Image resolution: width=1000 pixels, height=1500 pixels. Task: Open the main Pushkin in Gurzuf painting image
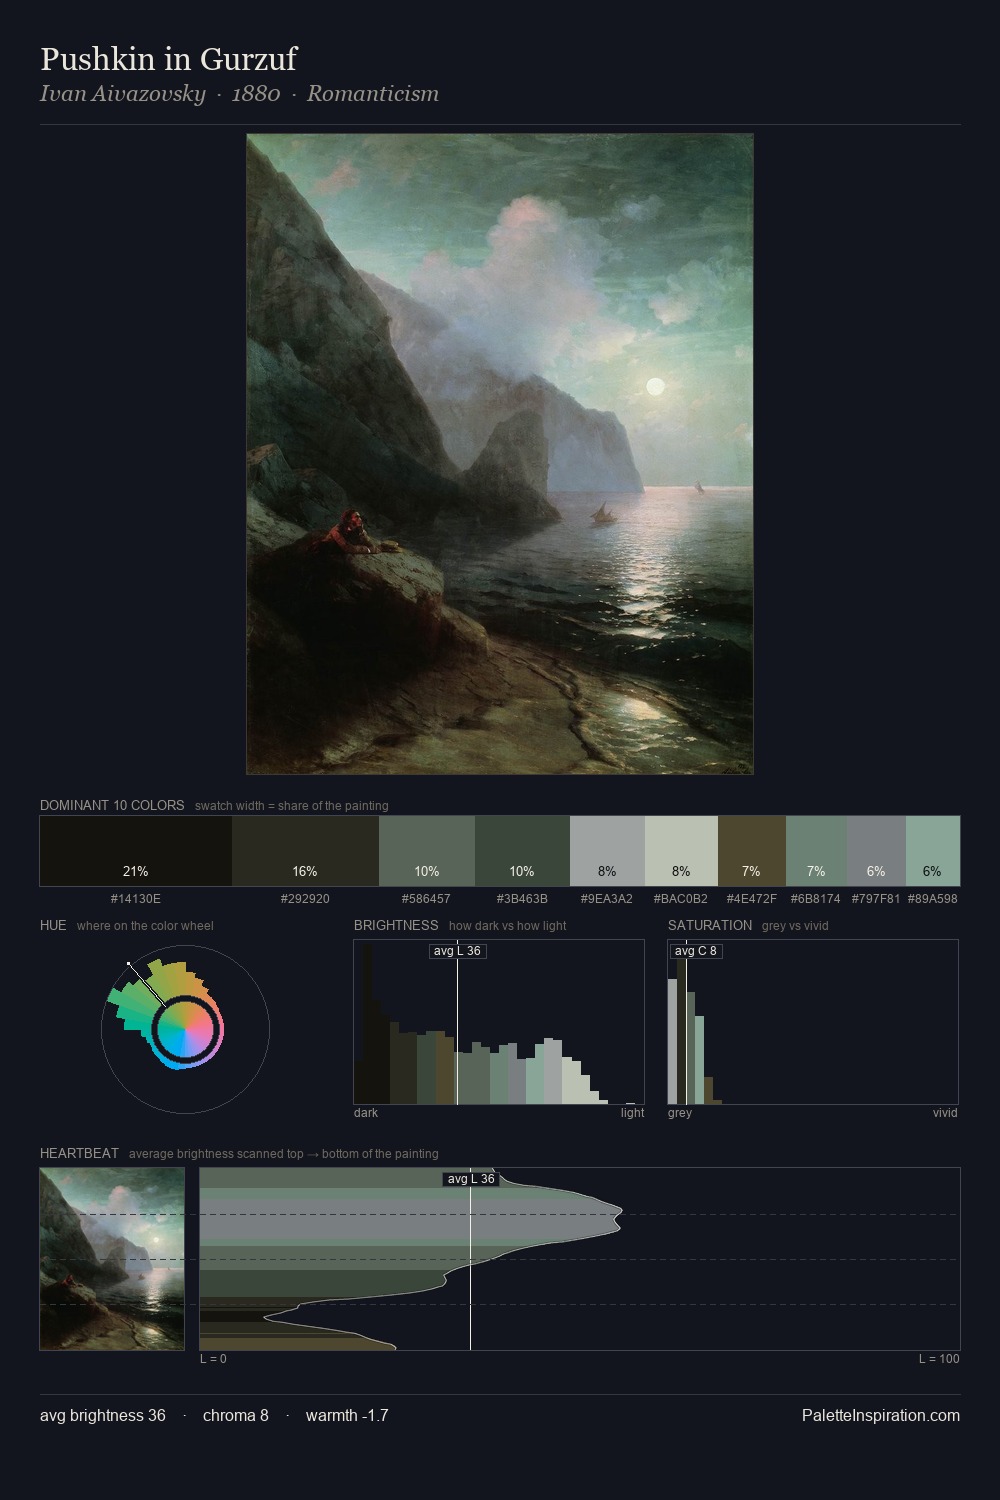click(x=500, y=454)
